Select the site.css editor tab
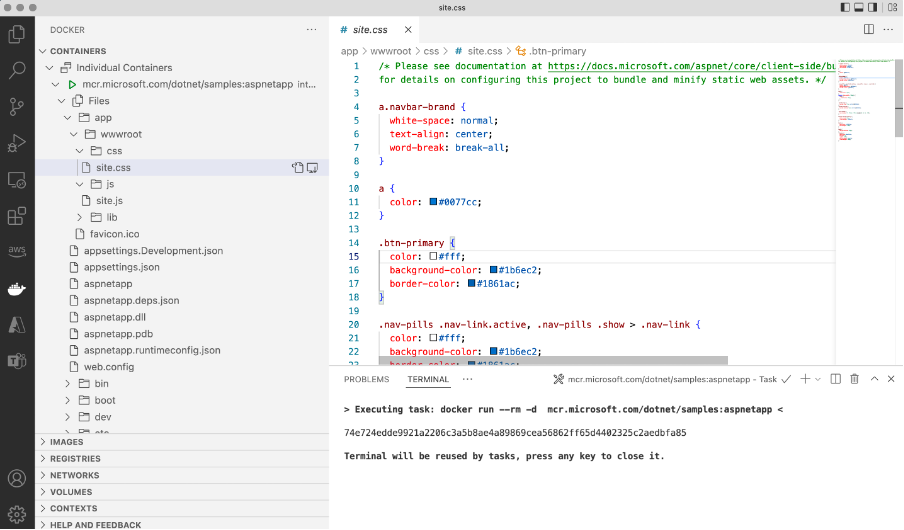This screenshot has width=904, height=530. tap(369, 30)
